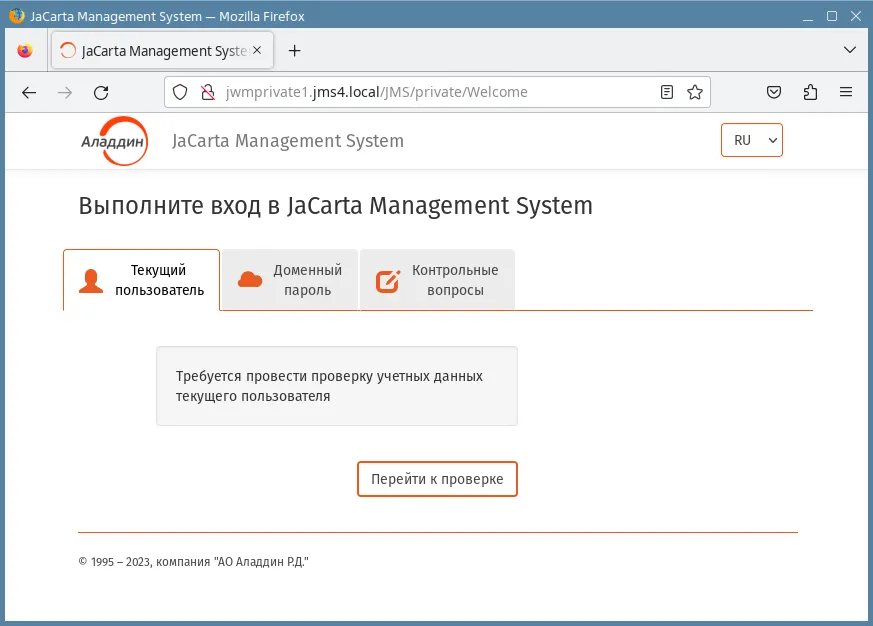Click the browser back arrow

[x=29, y=92]
